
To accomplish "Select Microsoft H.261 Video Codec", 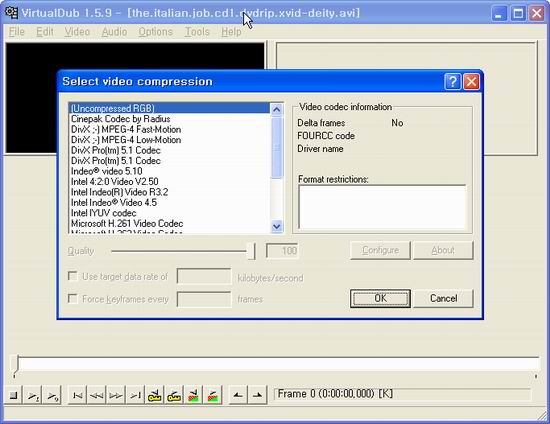I will pos(170,223).
